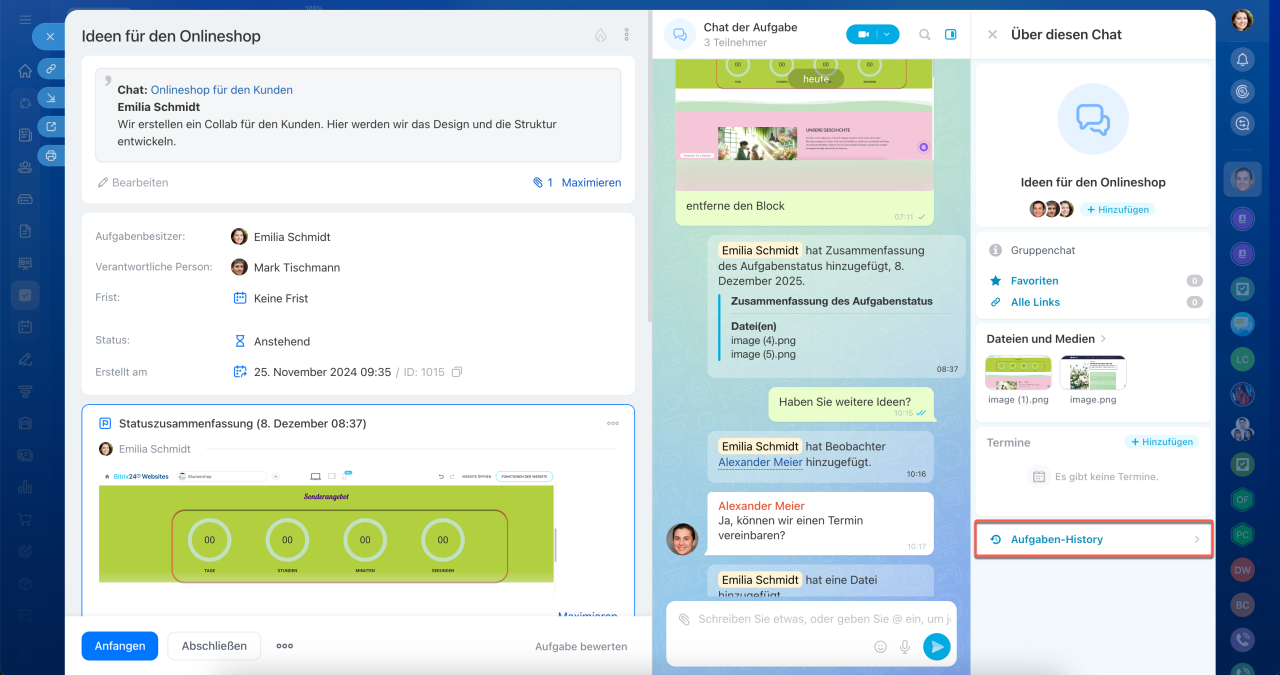The height and width of the screenshot is (675, 1280).
Task: Start a video call in task chat
Action: (862, 34)
